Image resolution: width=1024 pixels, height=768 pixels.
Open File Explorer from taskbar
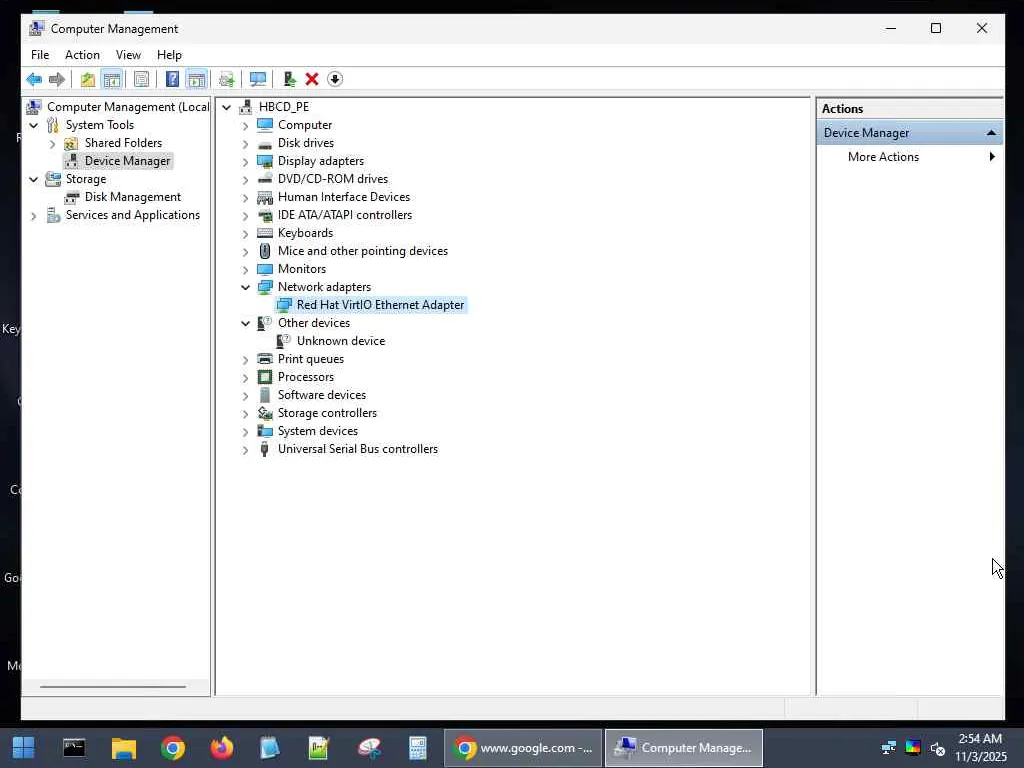click(123, 748)
